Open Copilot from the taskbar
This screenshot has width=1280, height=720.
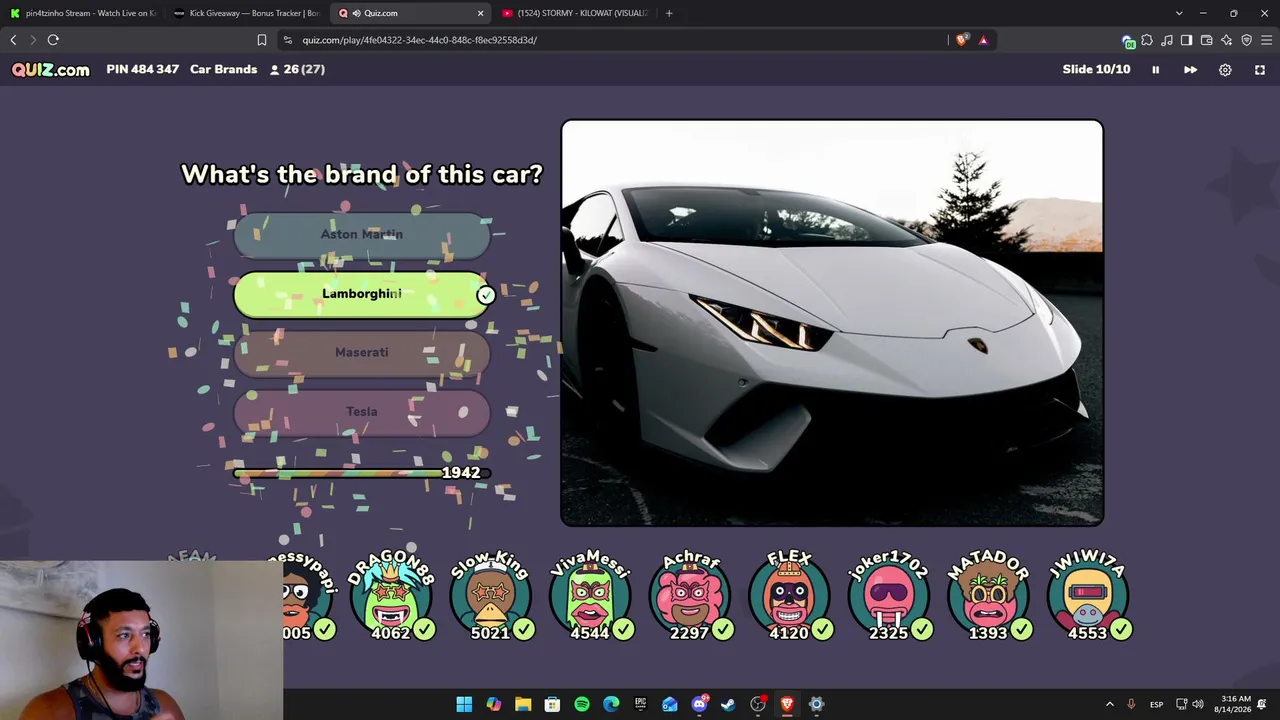pos(494,704)
